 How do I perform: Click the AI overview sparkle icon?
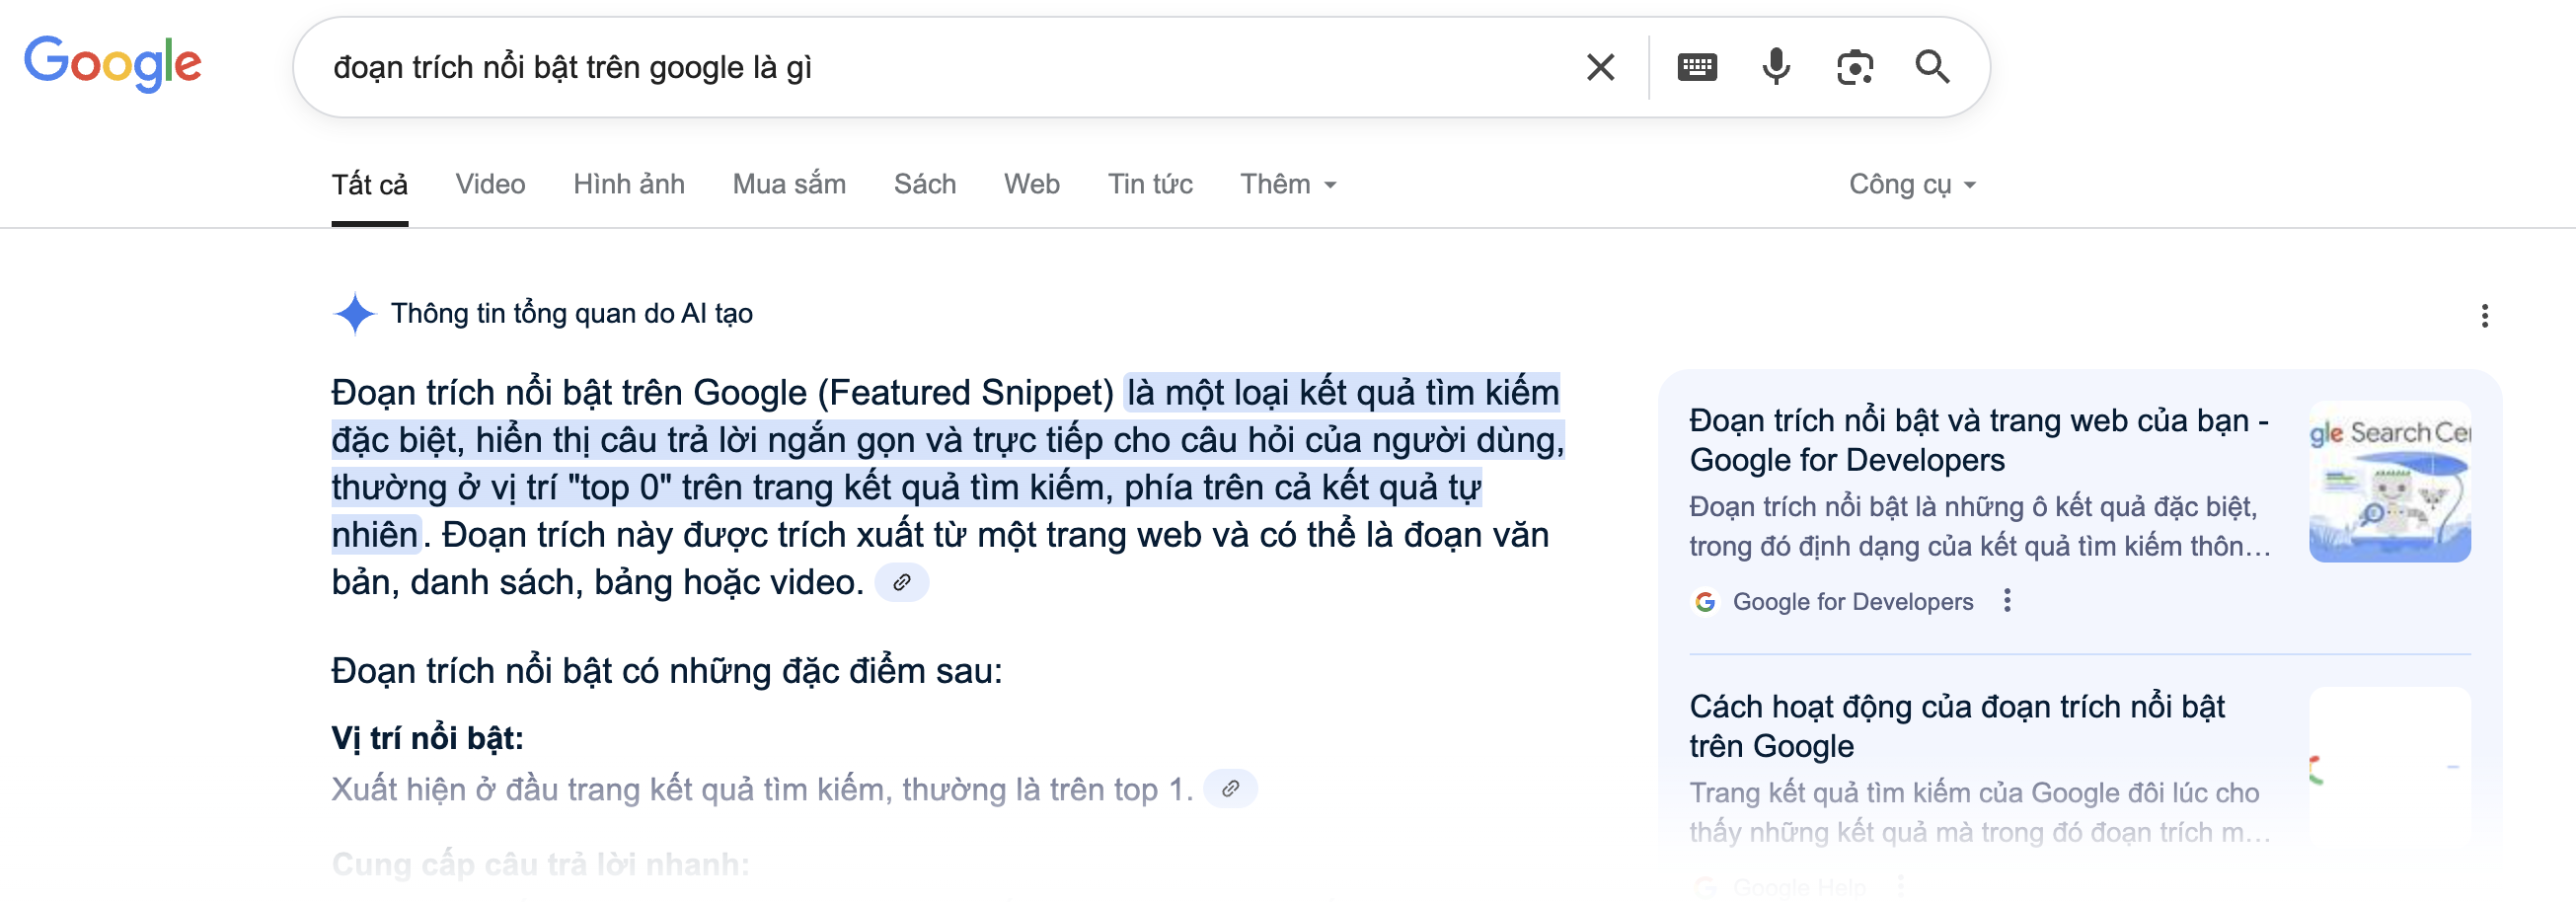(354, 314)
